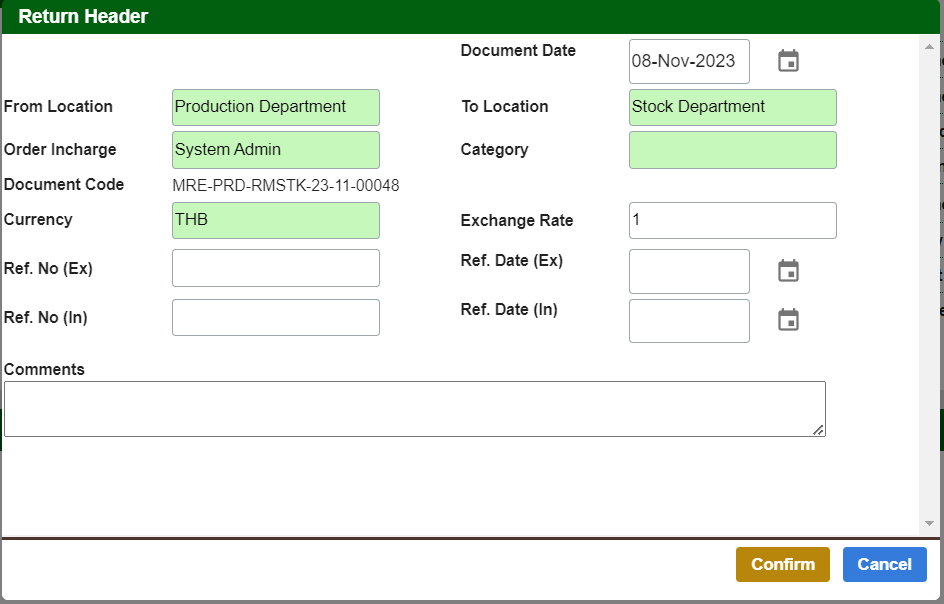Click the scrollbar down arrow
The height and width of the screenshot is (604, 944).
pyautogui.click(x=929, y=523)
